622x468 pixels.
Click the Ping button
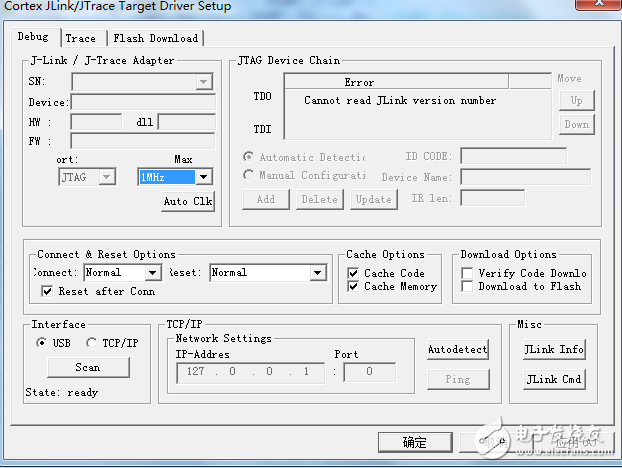point(458,380)
